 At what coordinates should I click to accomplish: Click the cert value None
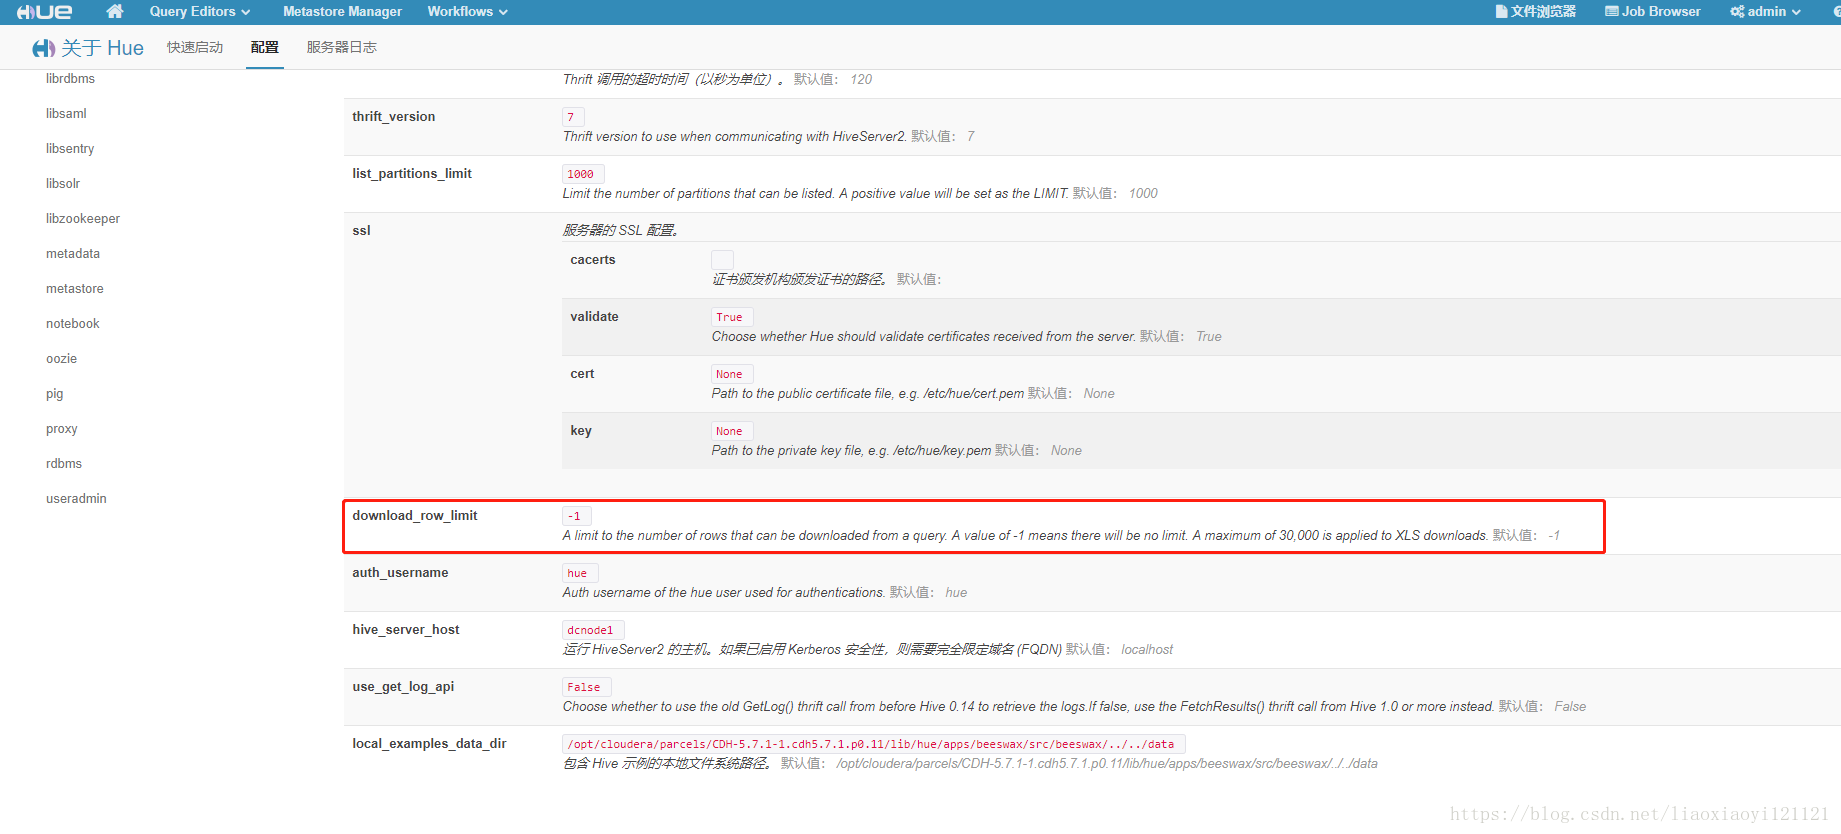pos(732,374)
